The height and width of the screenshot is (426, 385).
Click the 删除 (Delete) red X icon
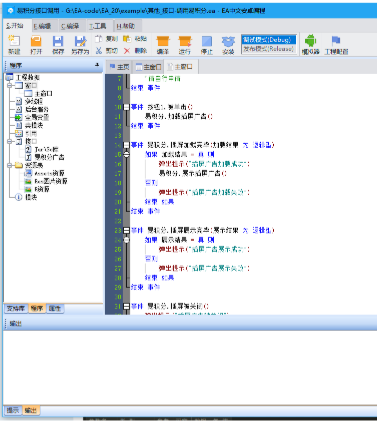127,51
